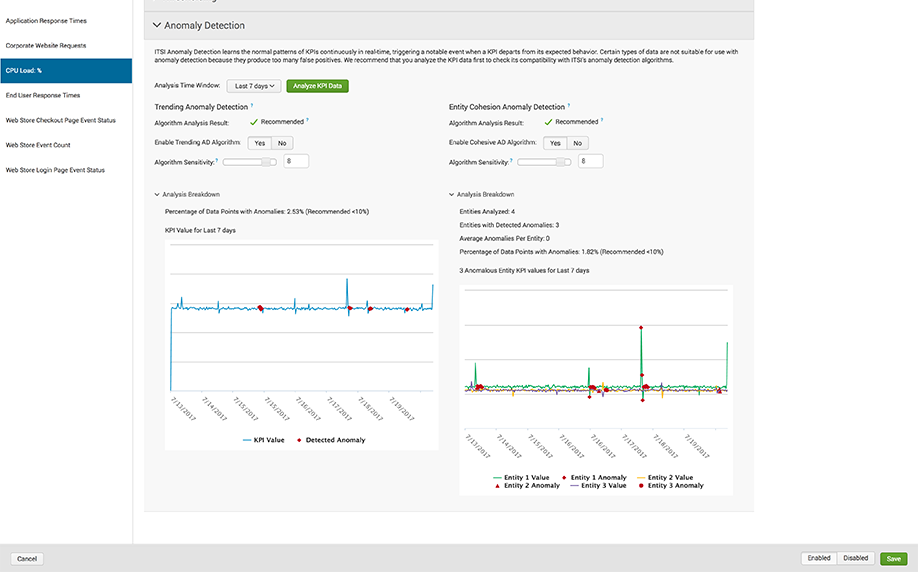
Task: Click help icon by Trending Algorithm Sensitivity
Action: 217,160
